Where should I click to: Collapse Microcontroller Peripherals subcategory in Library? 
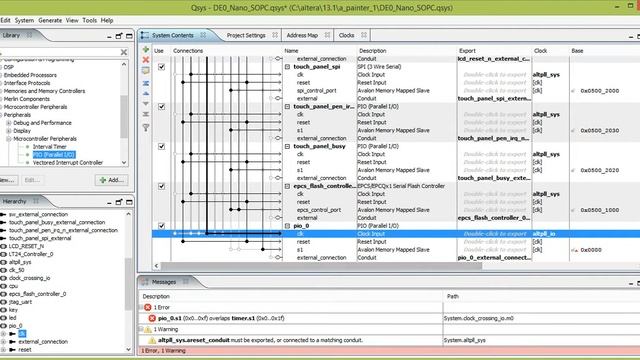[9, 139]
